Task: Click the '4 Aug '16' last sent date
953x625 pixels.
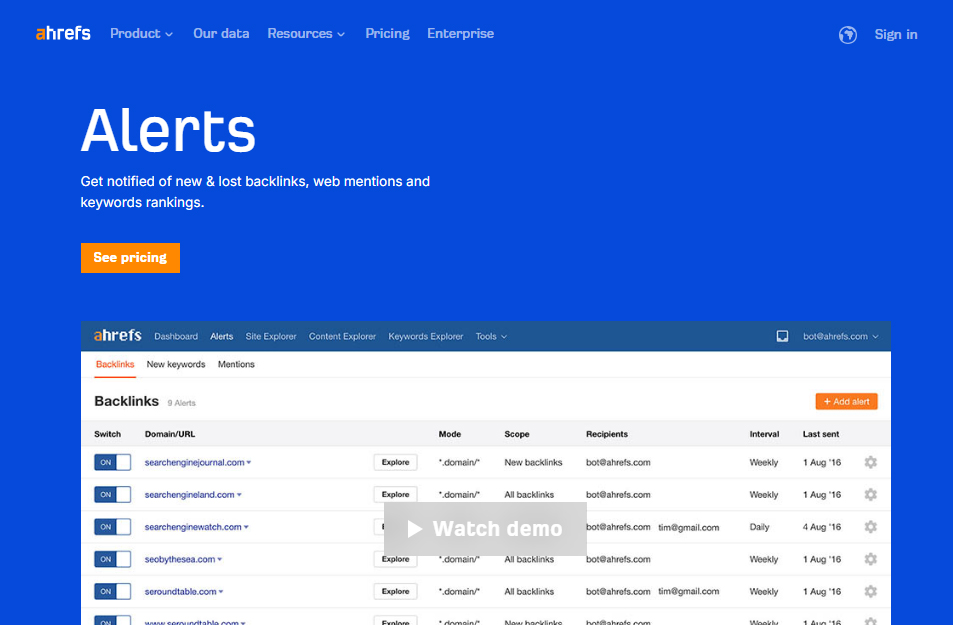Action: point(822,527)
